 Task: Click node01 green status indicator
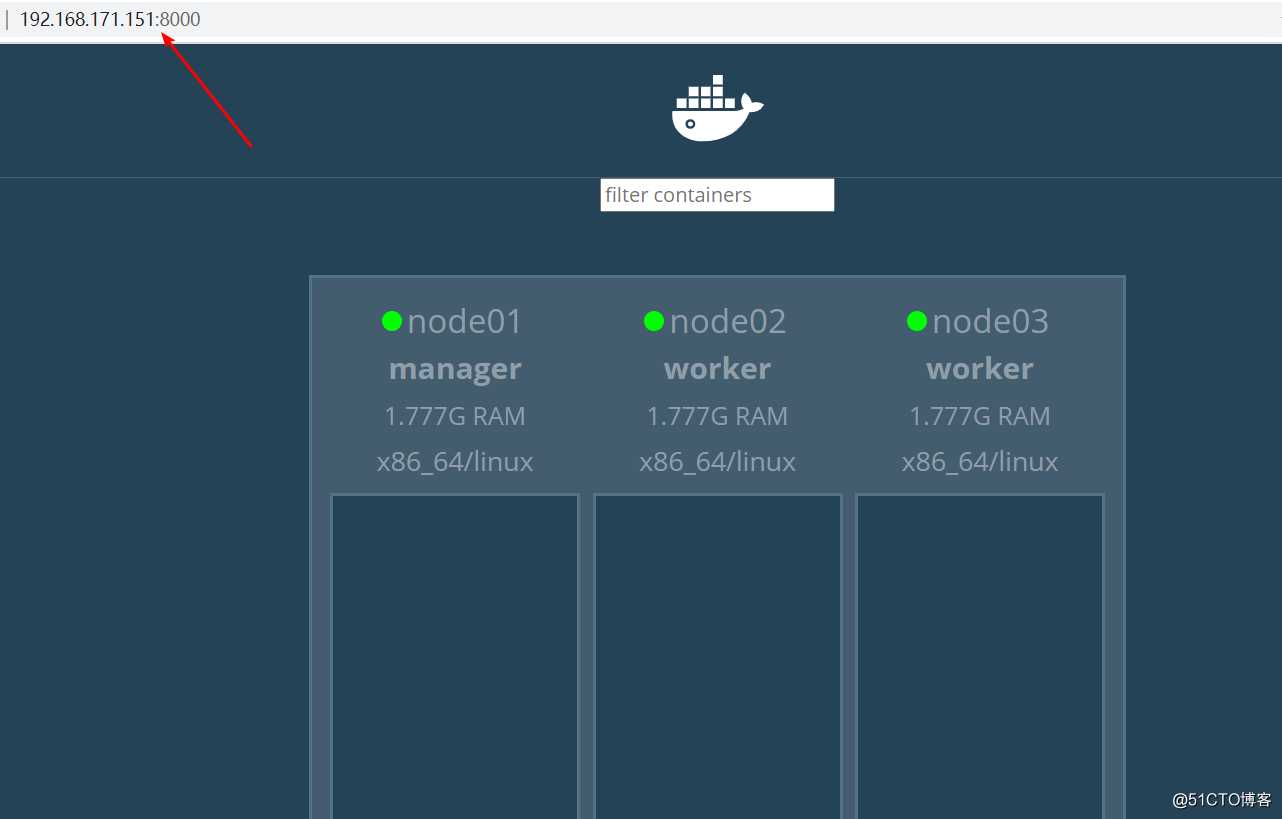(392, 321)
